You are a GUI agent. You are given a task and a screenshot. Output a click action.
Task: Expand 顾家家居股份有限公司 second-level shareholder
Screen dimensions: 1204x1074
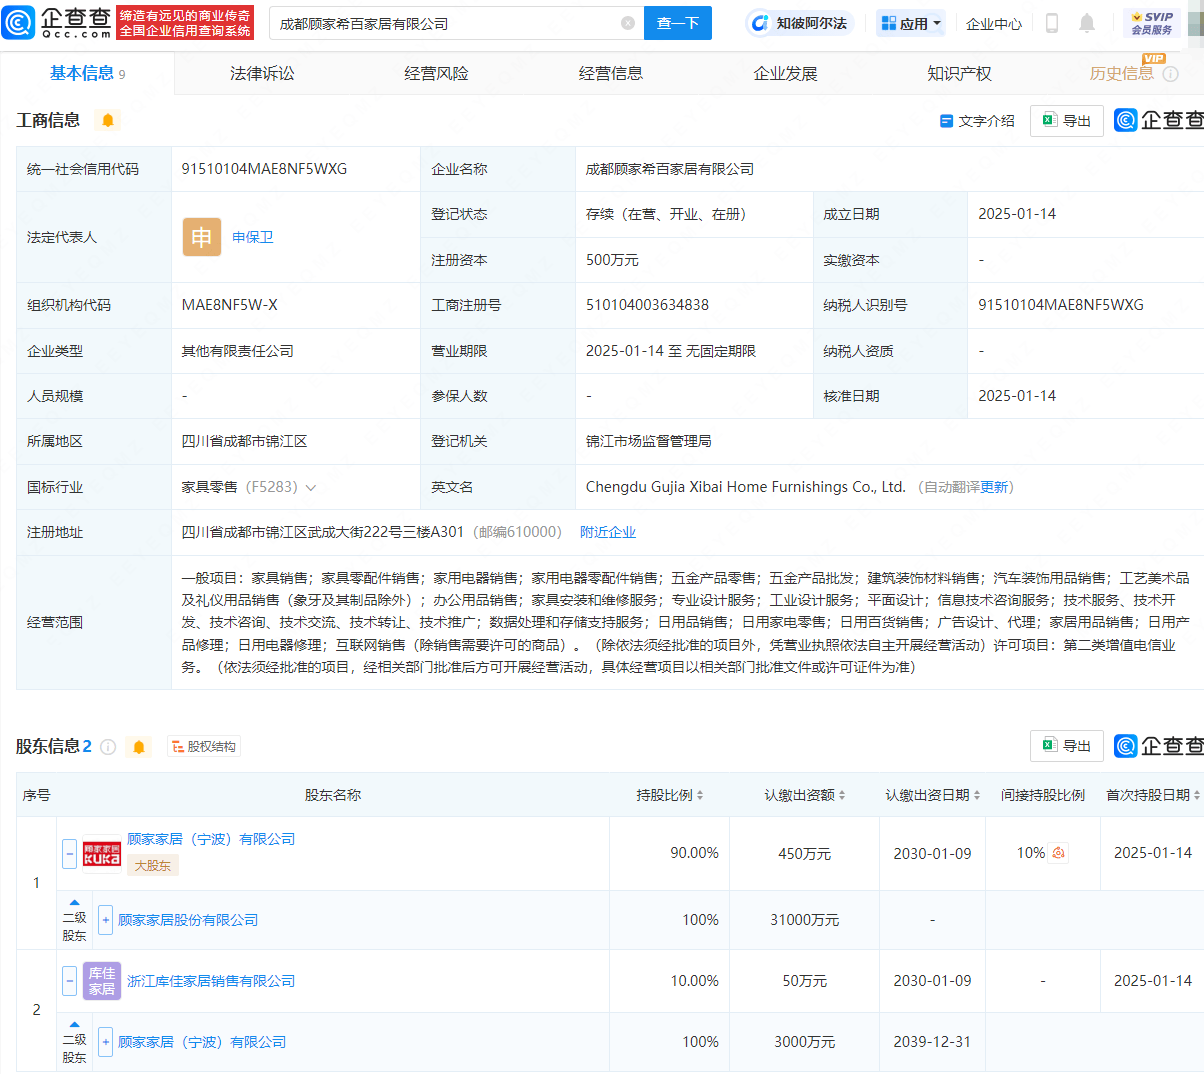106,920
